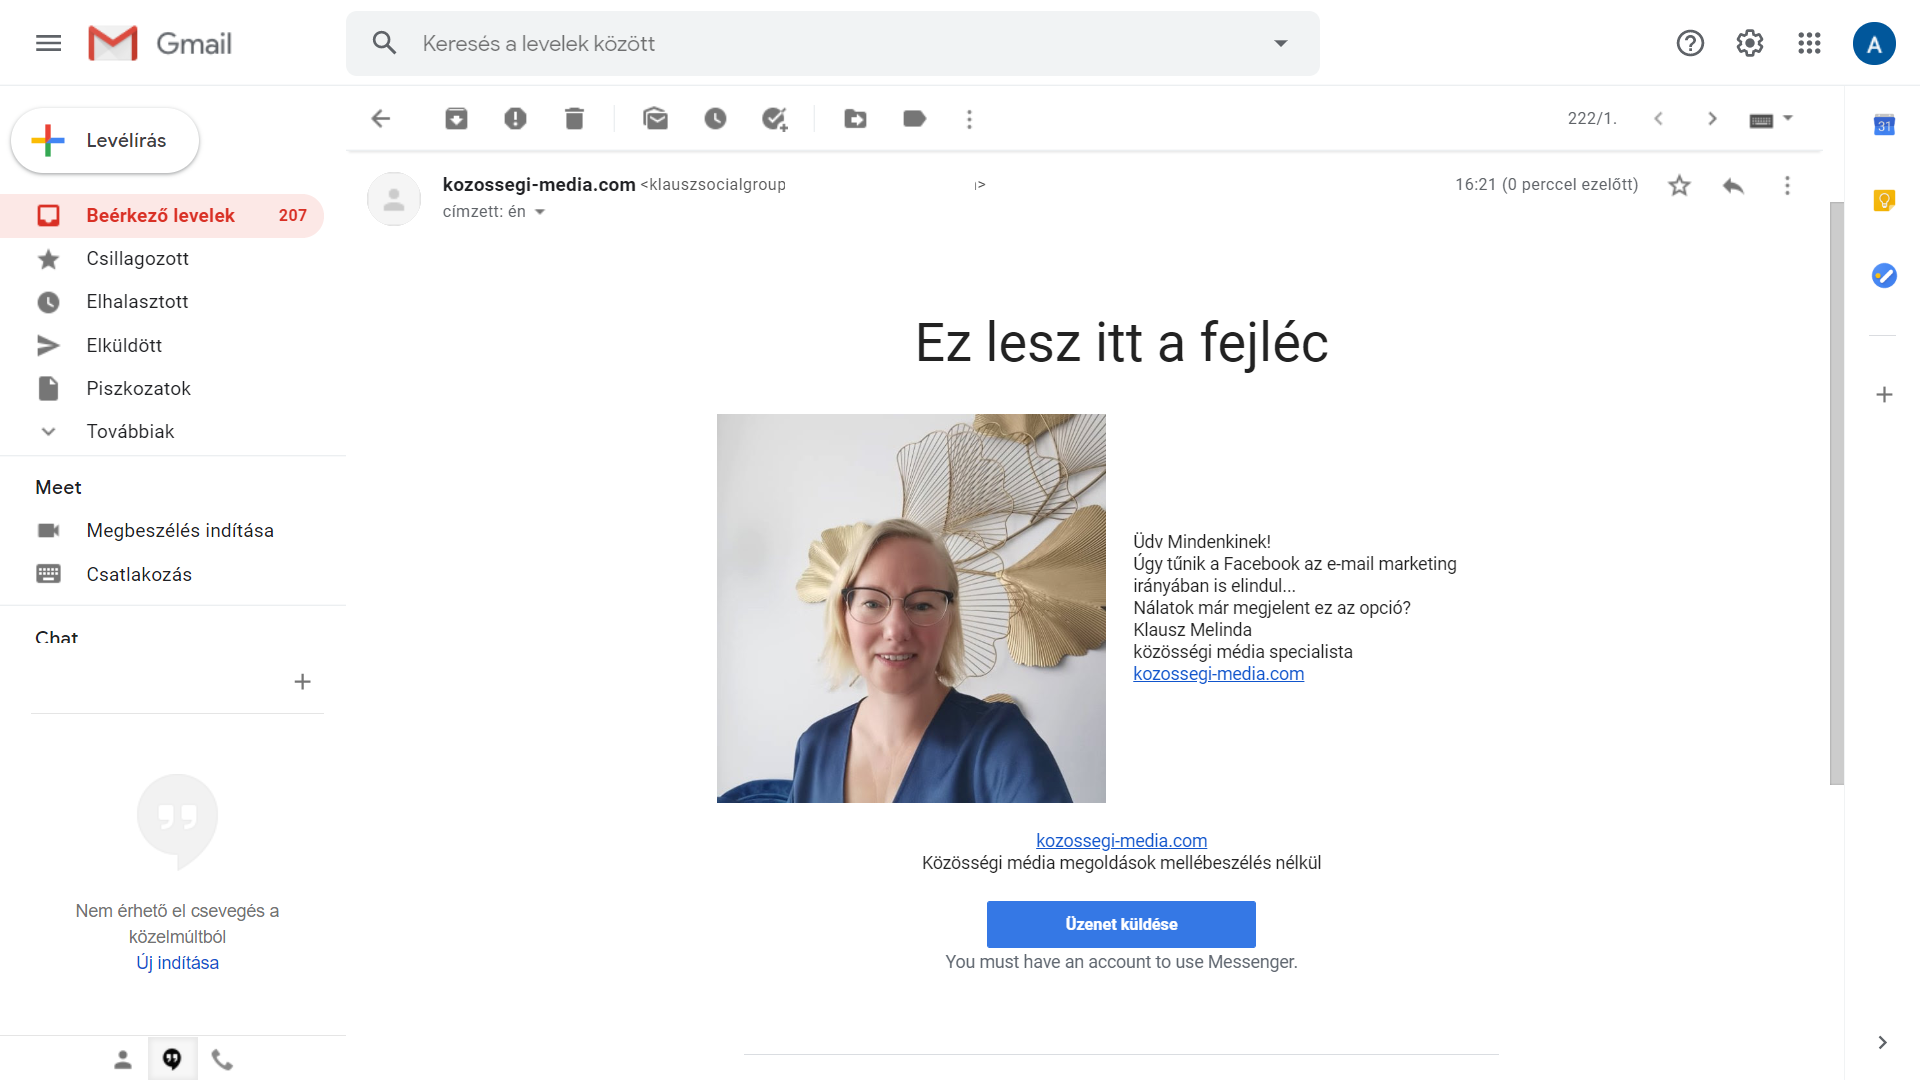This screenshot has height=1080, width=1920.
Task: Open the main menu hamburger icon
Action: 48,43
